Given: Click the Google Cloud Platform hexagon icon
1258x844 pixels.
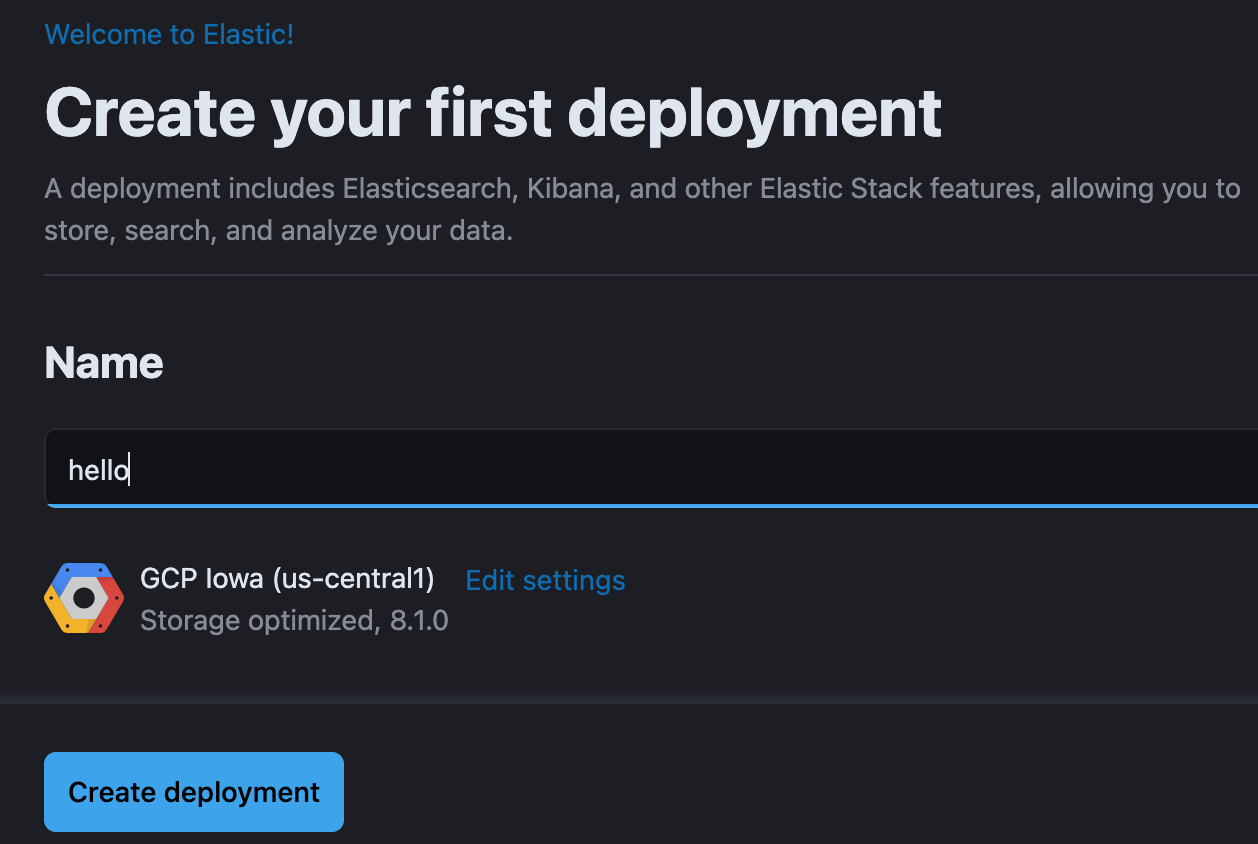Looking at the screenshot, I should coord(84,598).
